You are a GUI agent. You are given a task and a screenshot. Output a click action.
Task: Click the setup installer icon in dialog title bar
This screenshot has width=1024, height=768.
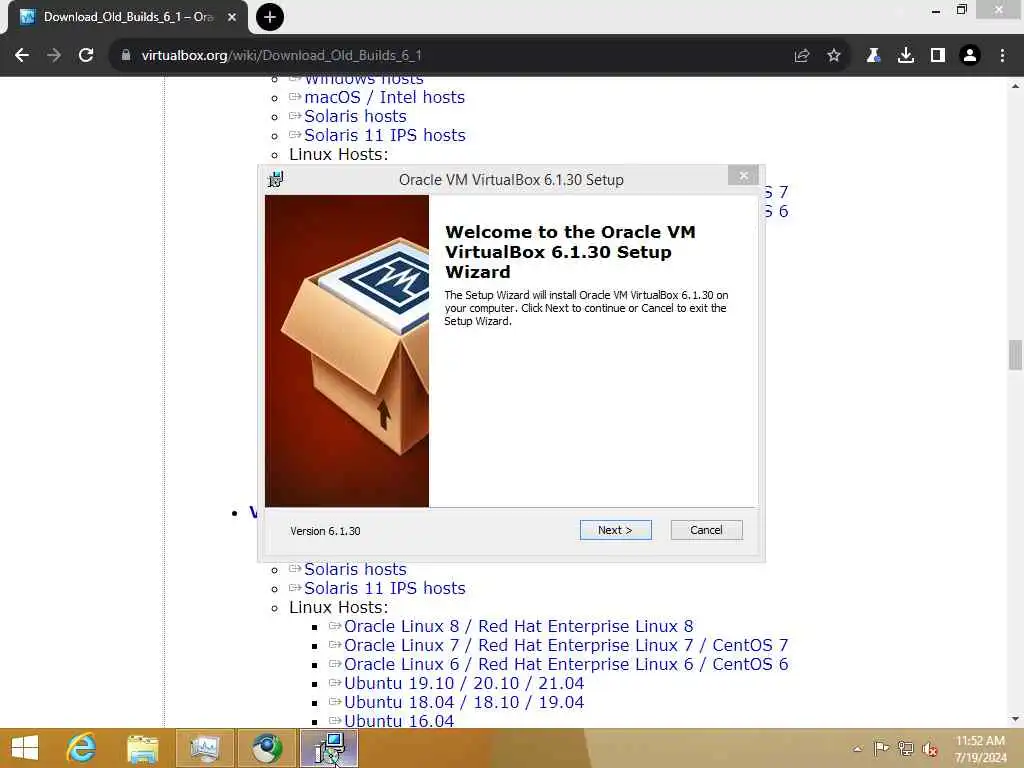tap(276, 179)
